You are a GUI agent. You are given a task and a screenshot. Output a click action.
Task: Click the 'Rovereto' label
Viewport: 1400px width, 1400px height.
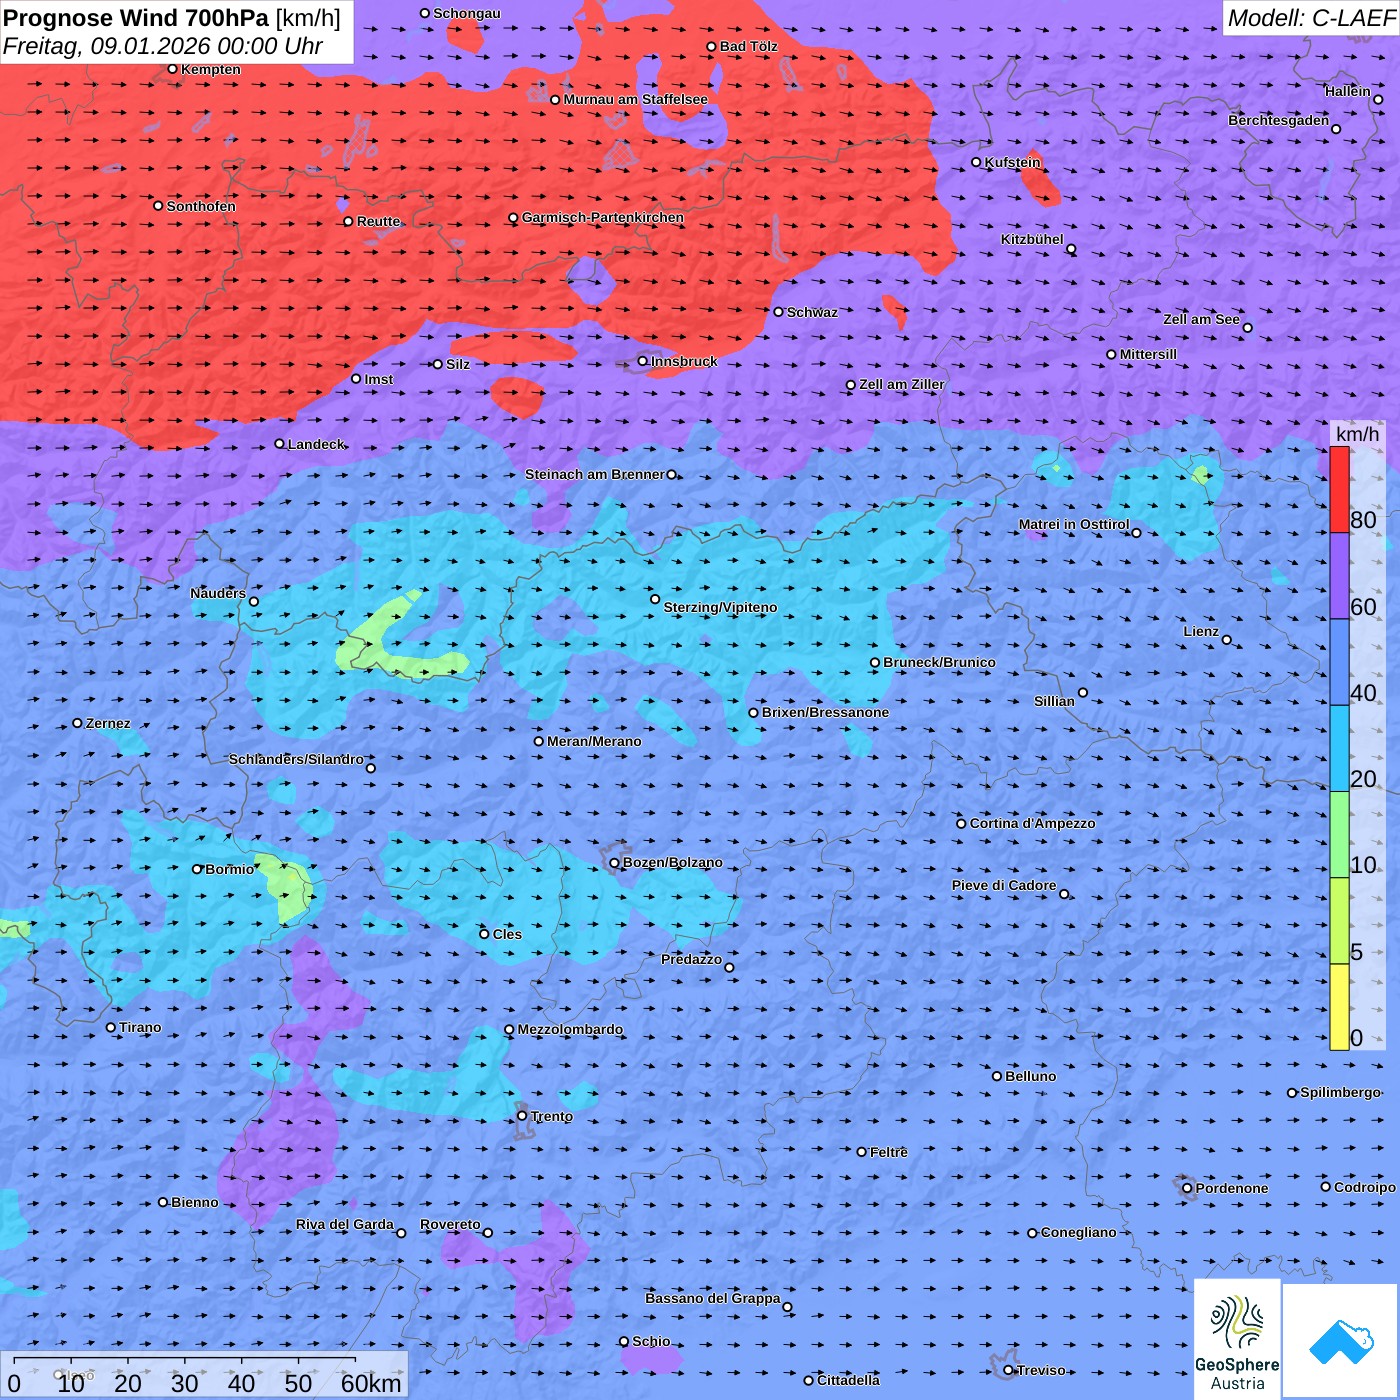[x=450, y=1224]
